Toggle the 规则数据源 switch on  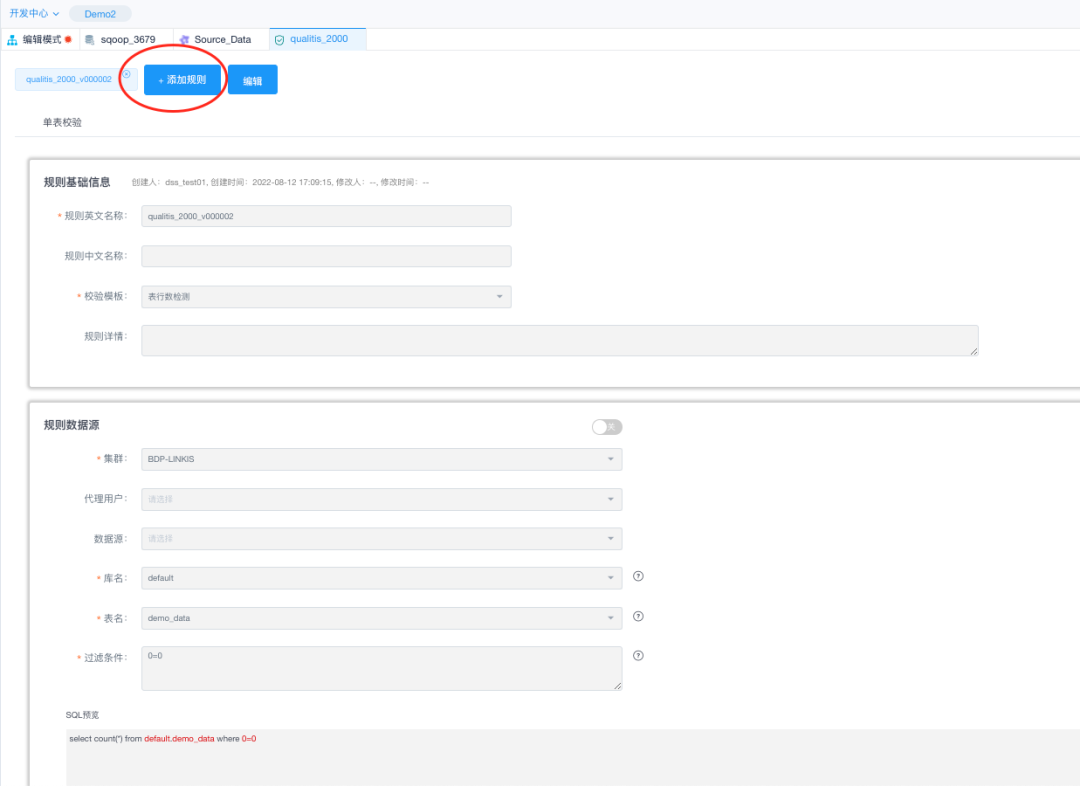point(607,427)
